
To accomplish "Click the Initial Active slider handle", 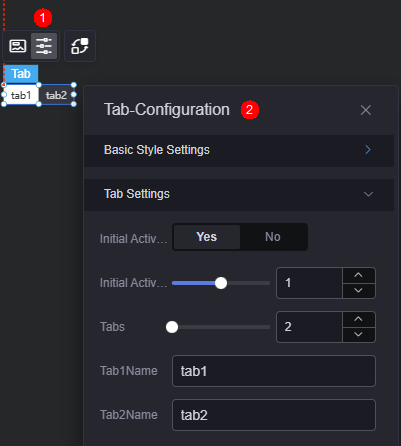I will (x=221, y=283).
